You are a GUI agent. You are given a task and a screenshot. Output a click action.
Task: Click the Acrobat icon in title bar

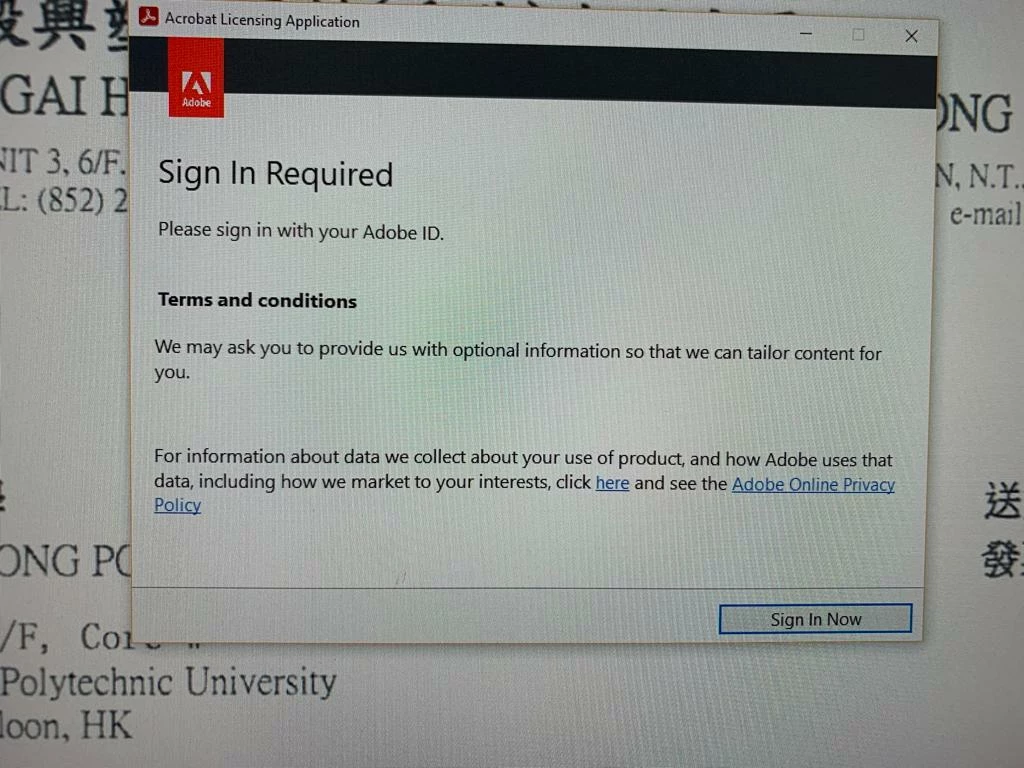tap(149, 16)
